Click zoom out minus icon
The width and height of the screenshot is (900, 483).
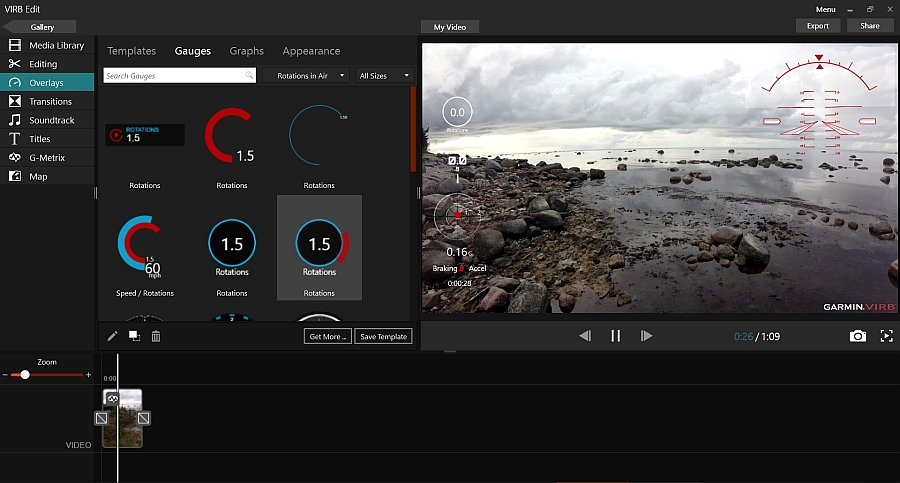[x=5, y=375]
